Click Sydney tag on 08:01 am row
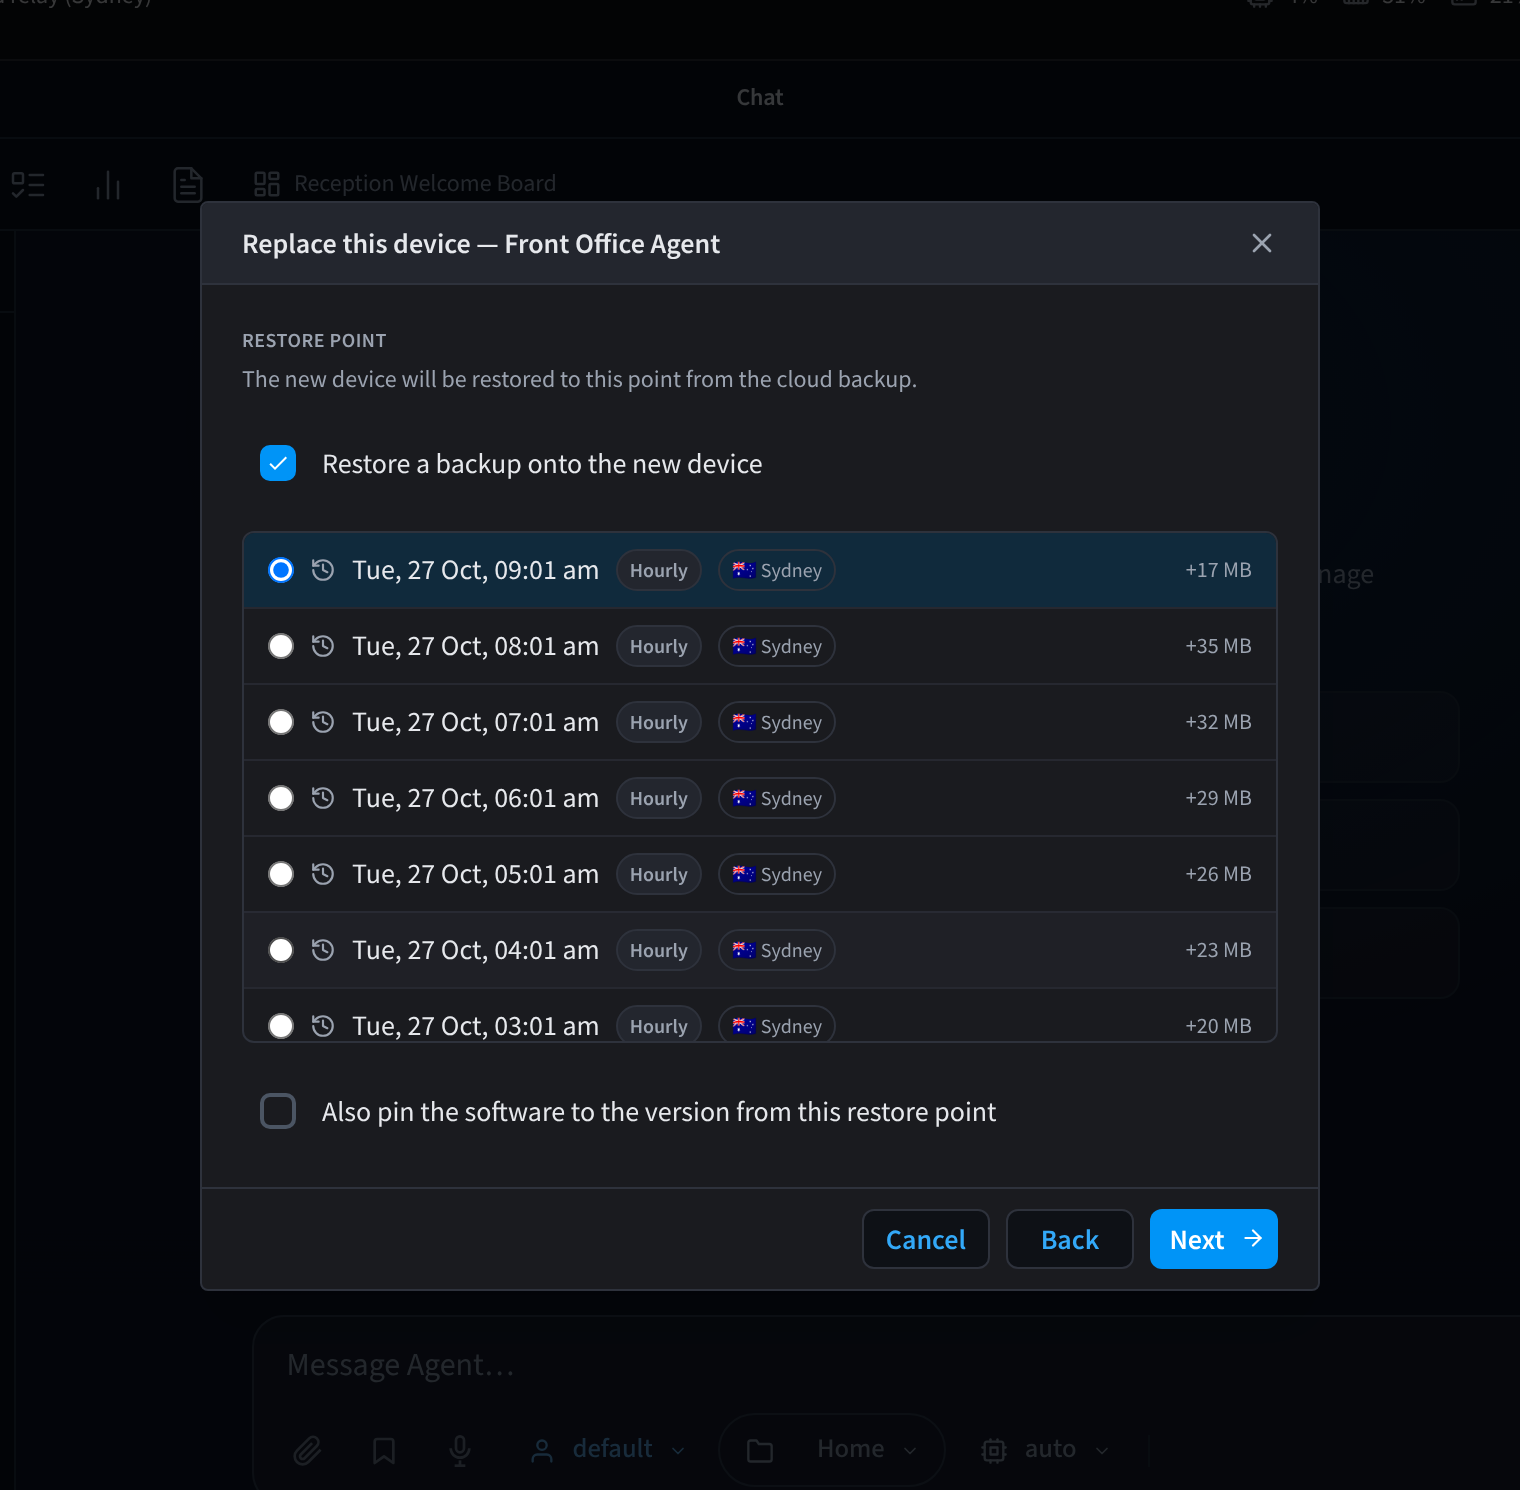This screenshot has height=1490, width=1520. [x=777, y=646]
